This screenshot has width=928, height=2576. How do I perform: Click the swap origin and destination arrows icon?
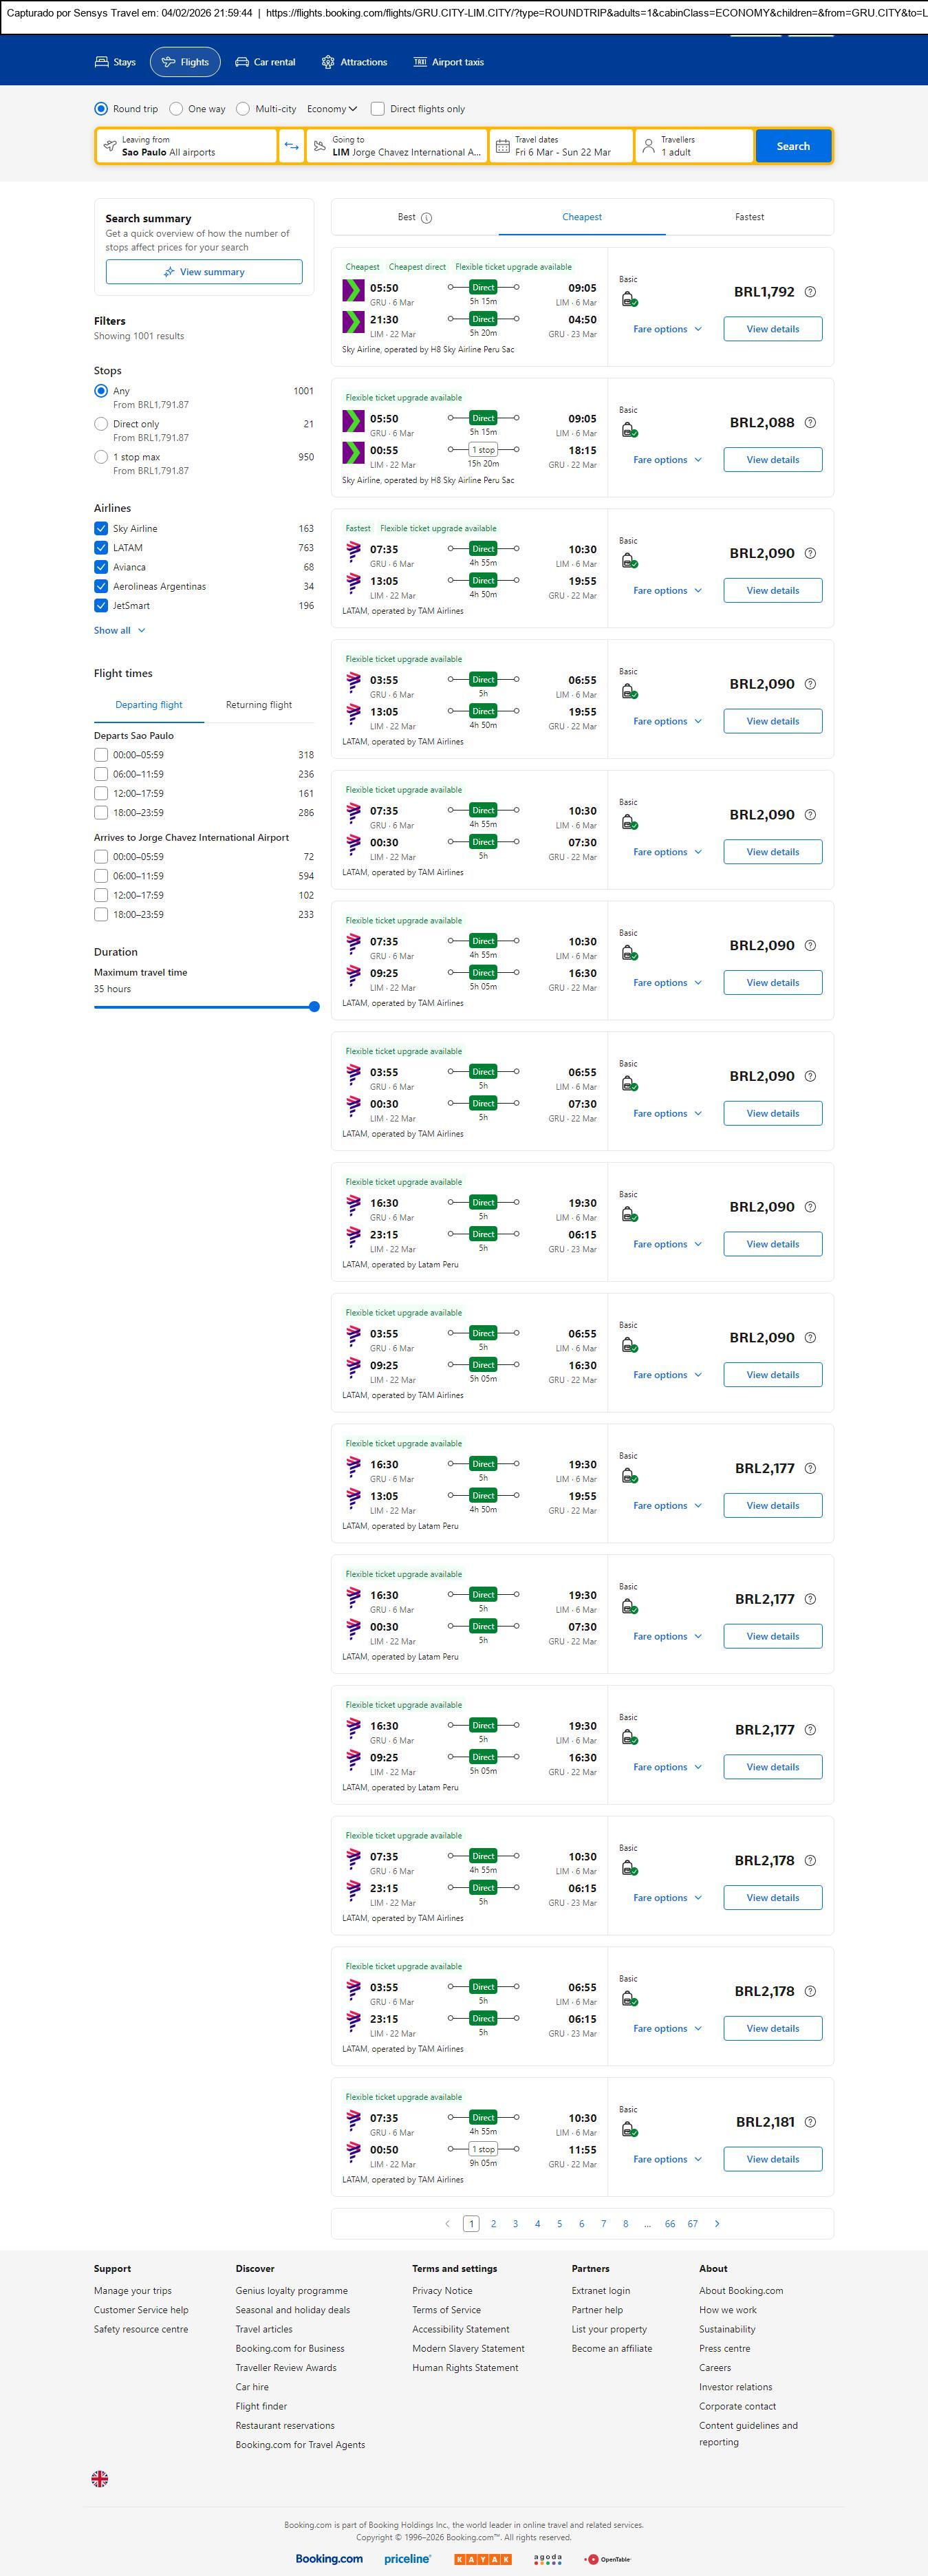click(x=291, y=146)
